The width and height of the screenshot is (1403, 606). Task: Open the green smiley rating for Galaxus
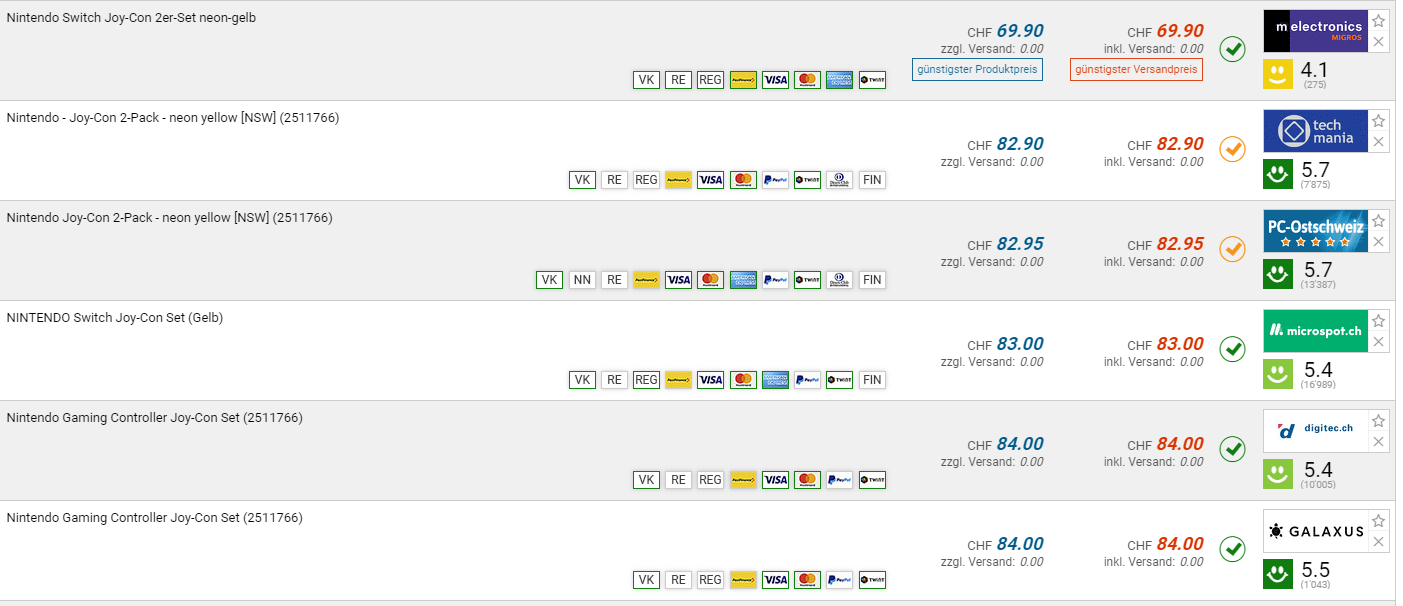click(x=1278, y=574)
